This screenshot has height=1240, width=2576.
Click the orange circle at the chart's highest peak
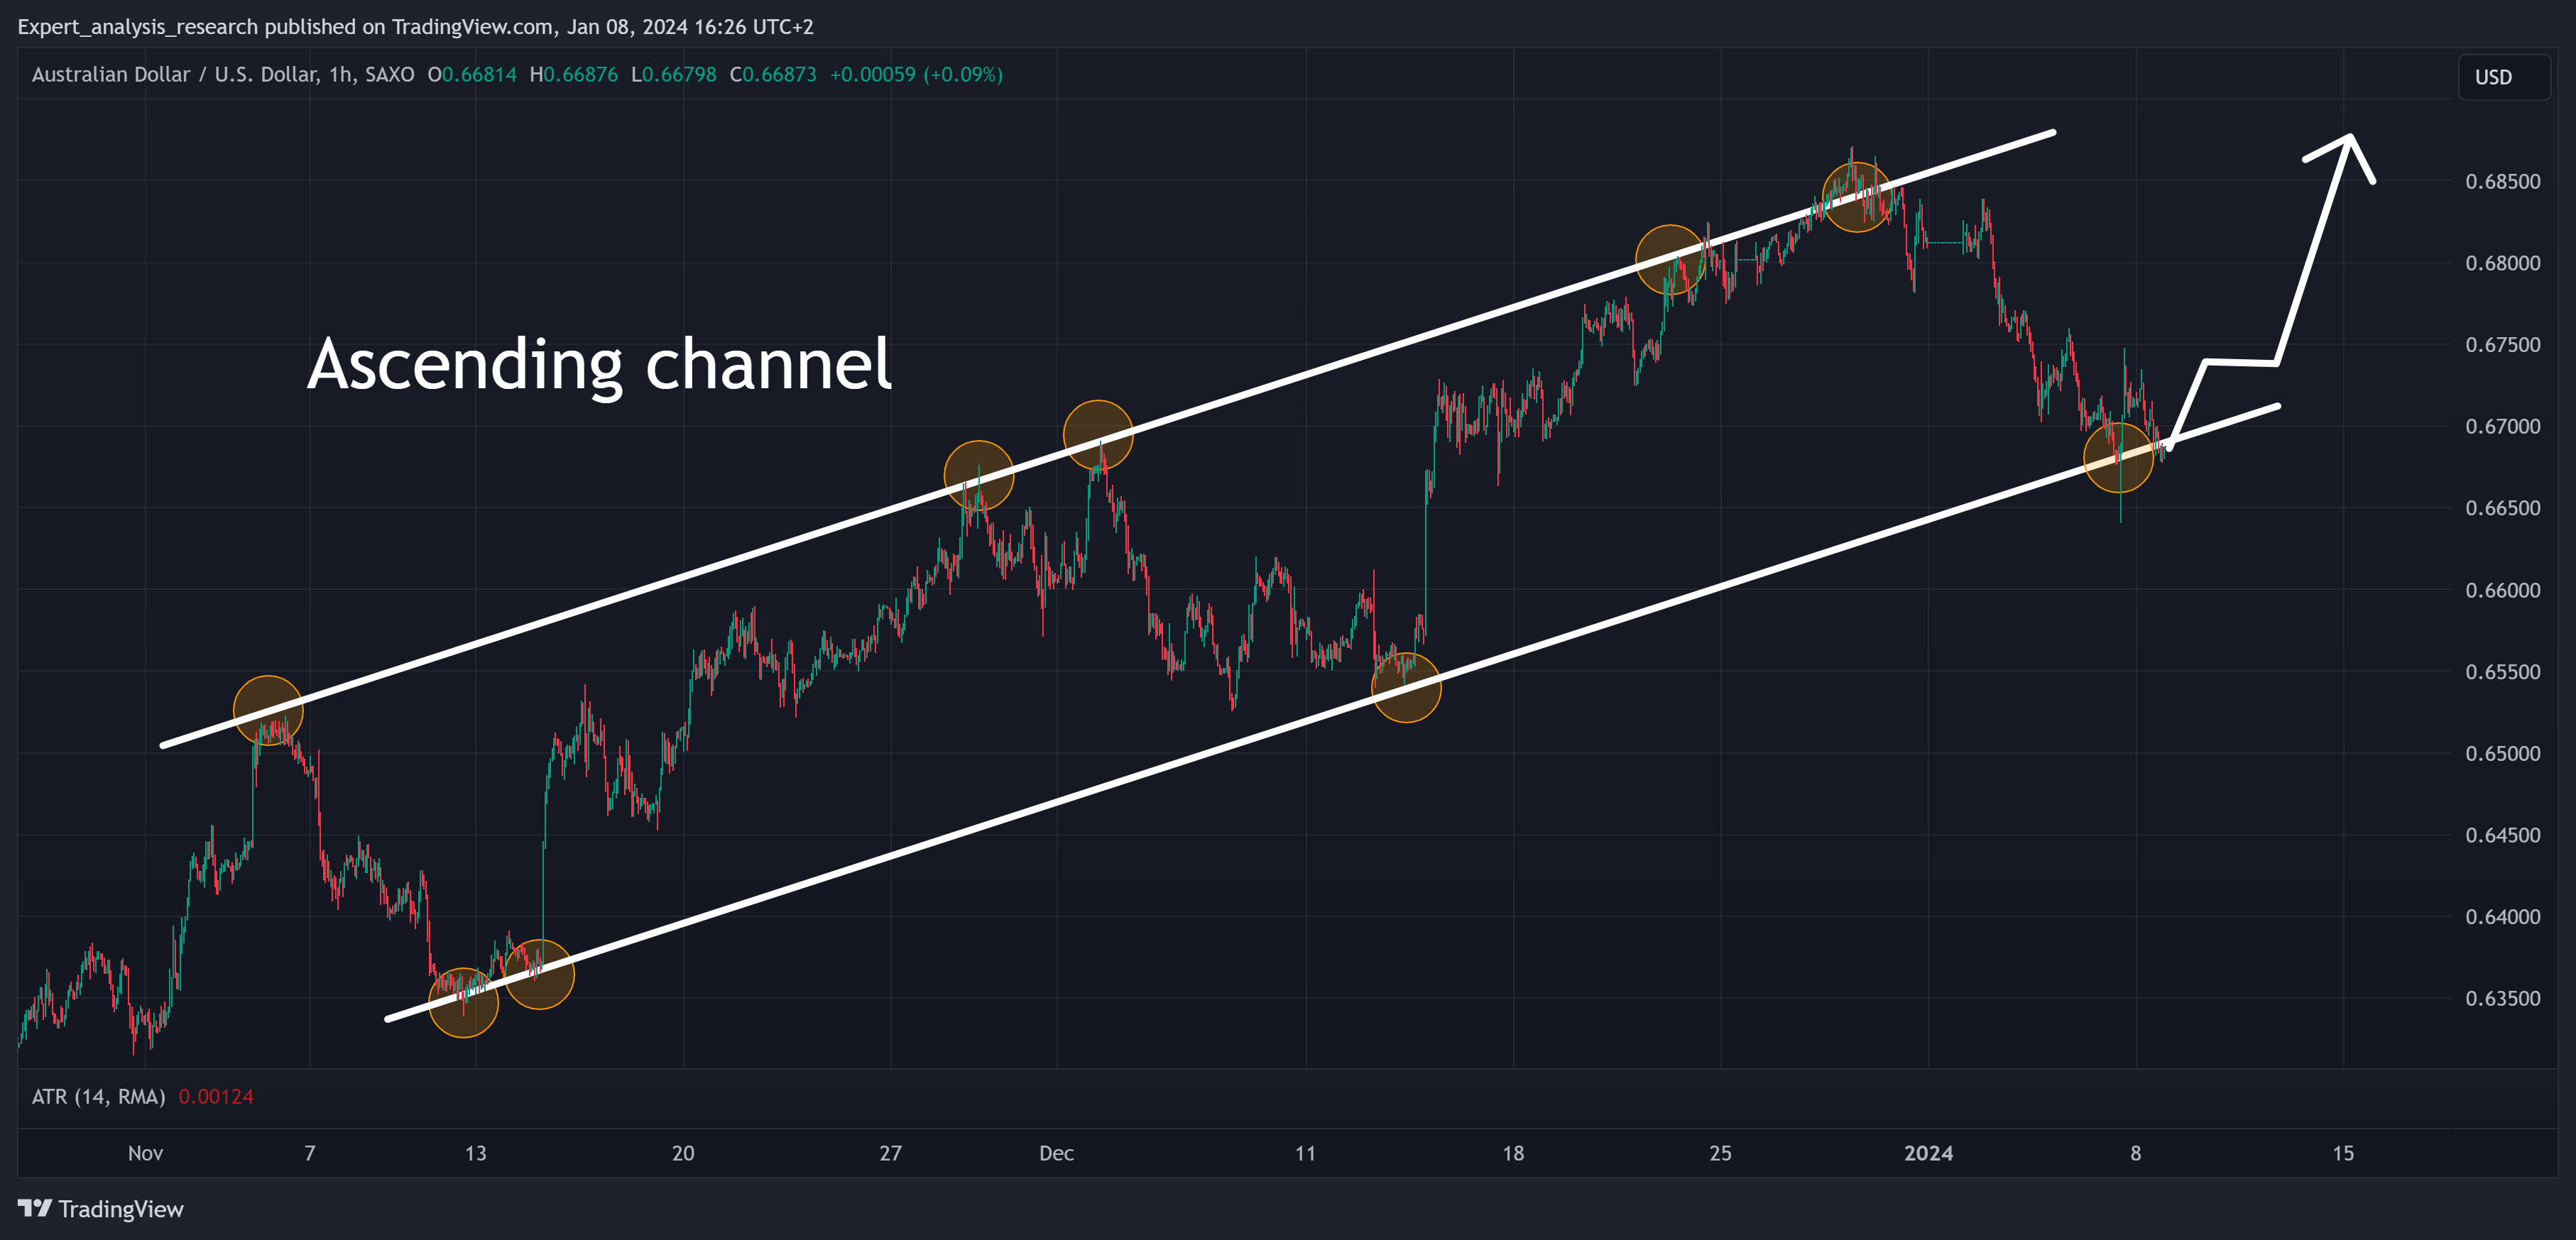point(1856,197)
